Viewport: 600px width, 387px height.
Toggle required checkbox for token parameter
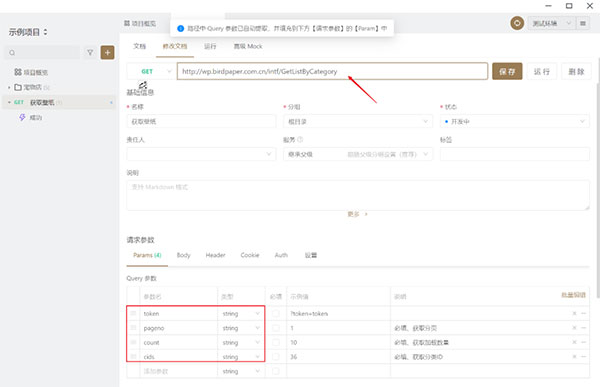[276, 314]
